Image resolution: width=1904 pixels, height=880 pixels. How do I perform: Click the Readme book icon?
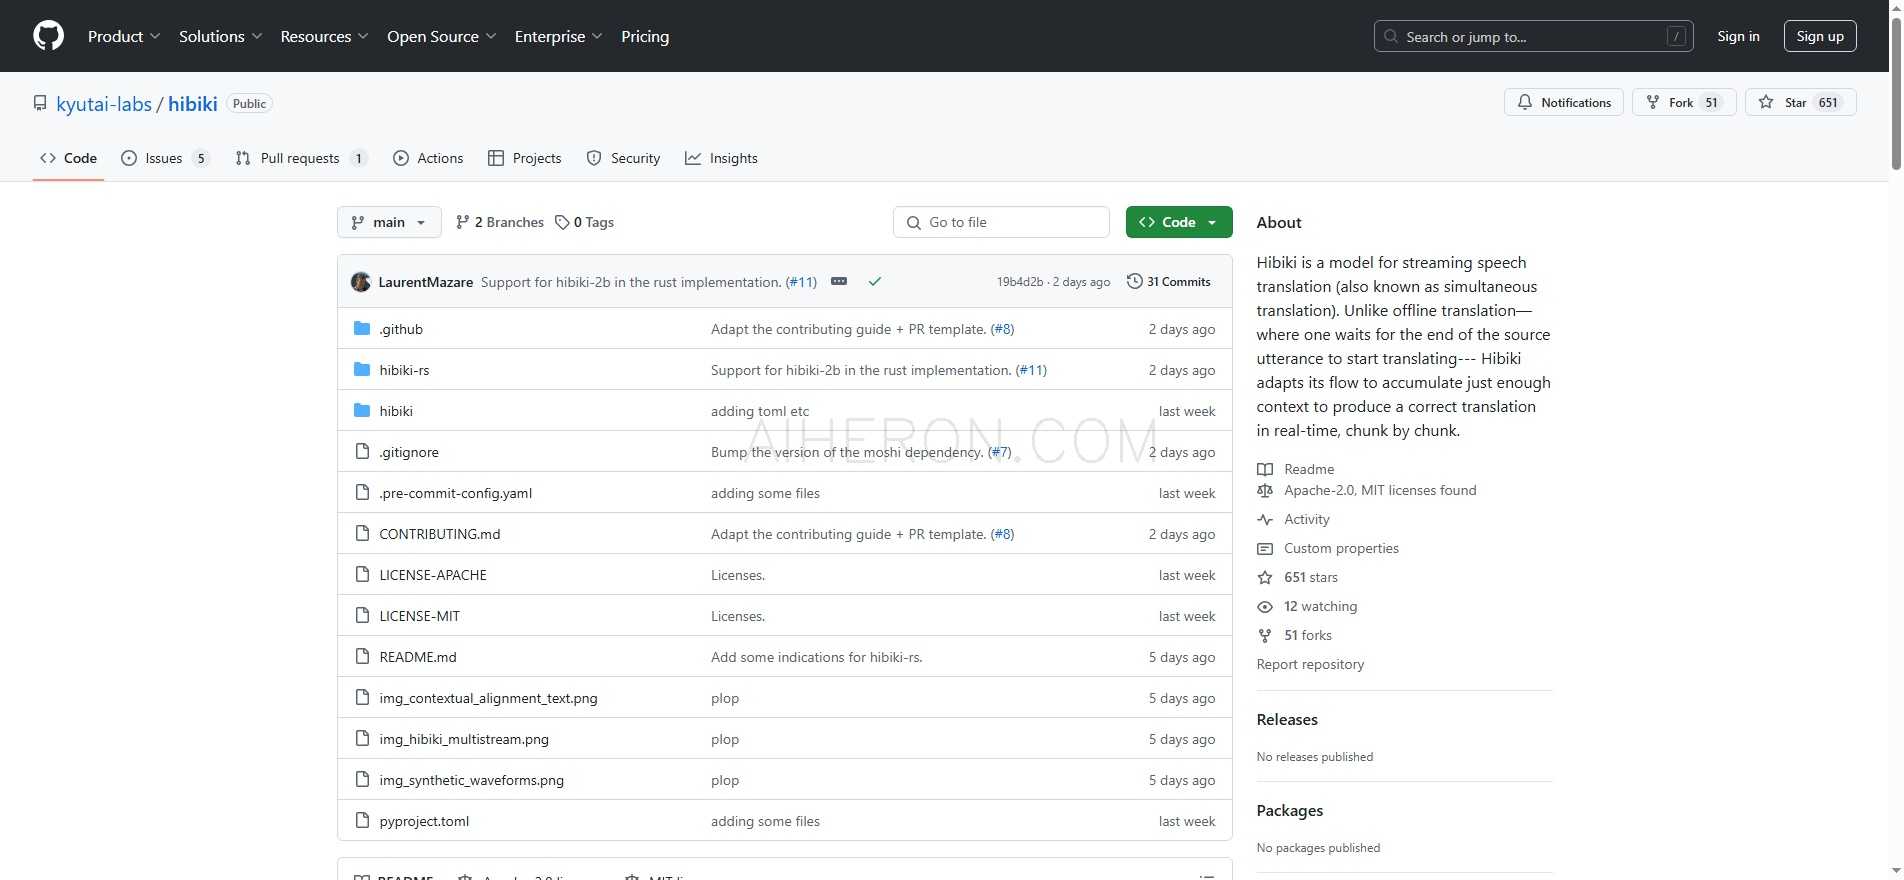pyautogui.click(x=1265, y=469)
